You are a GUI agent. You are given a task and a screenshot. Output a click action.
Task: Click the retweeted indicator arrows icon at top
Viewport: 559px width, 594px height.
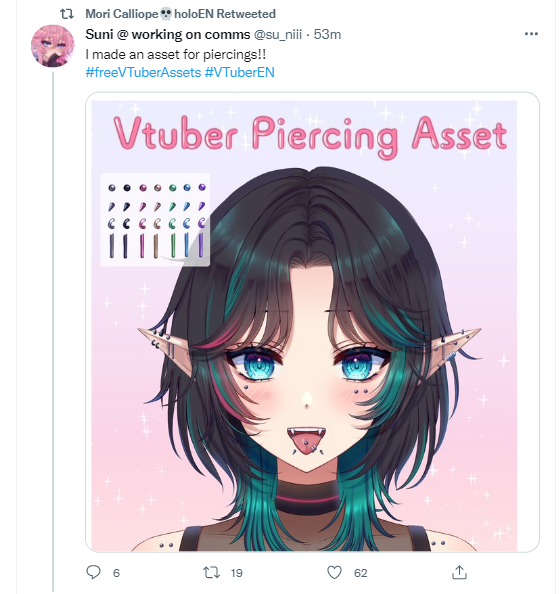(x=67, y=14)
